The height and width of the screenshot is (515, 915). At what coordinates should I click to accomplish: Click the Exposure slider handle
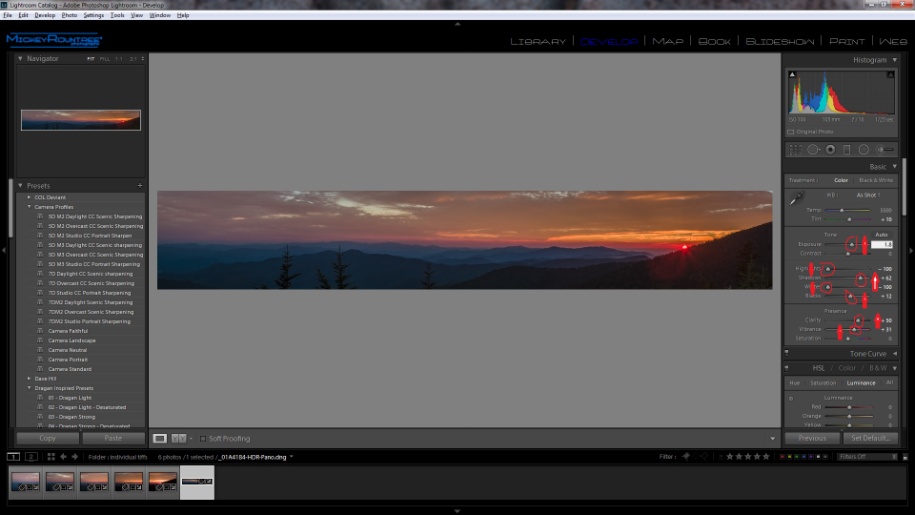pos(852,244)
